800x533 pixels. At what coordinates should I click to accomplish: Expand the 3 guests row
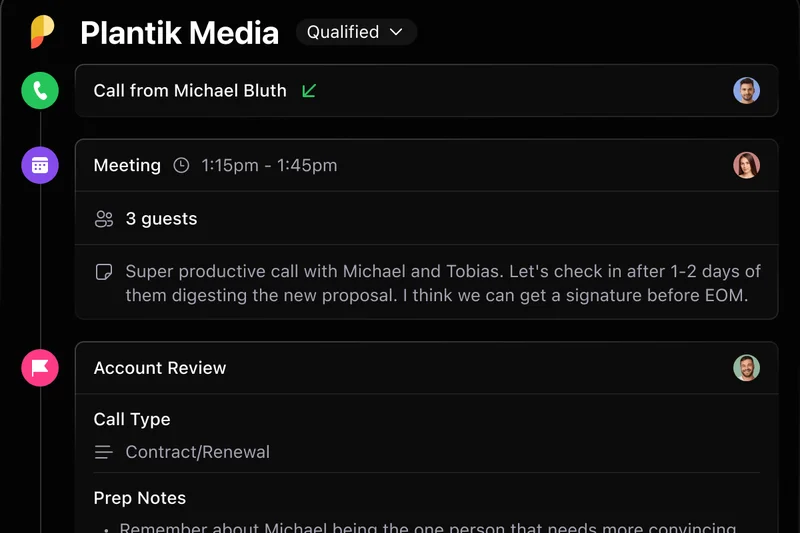click(161, 219)
